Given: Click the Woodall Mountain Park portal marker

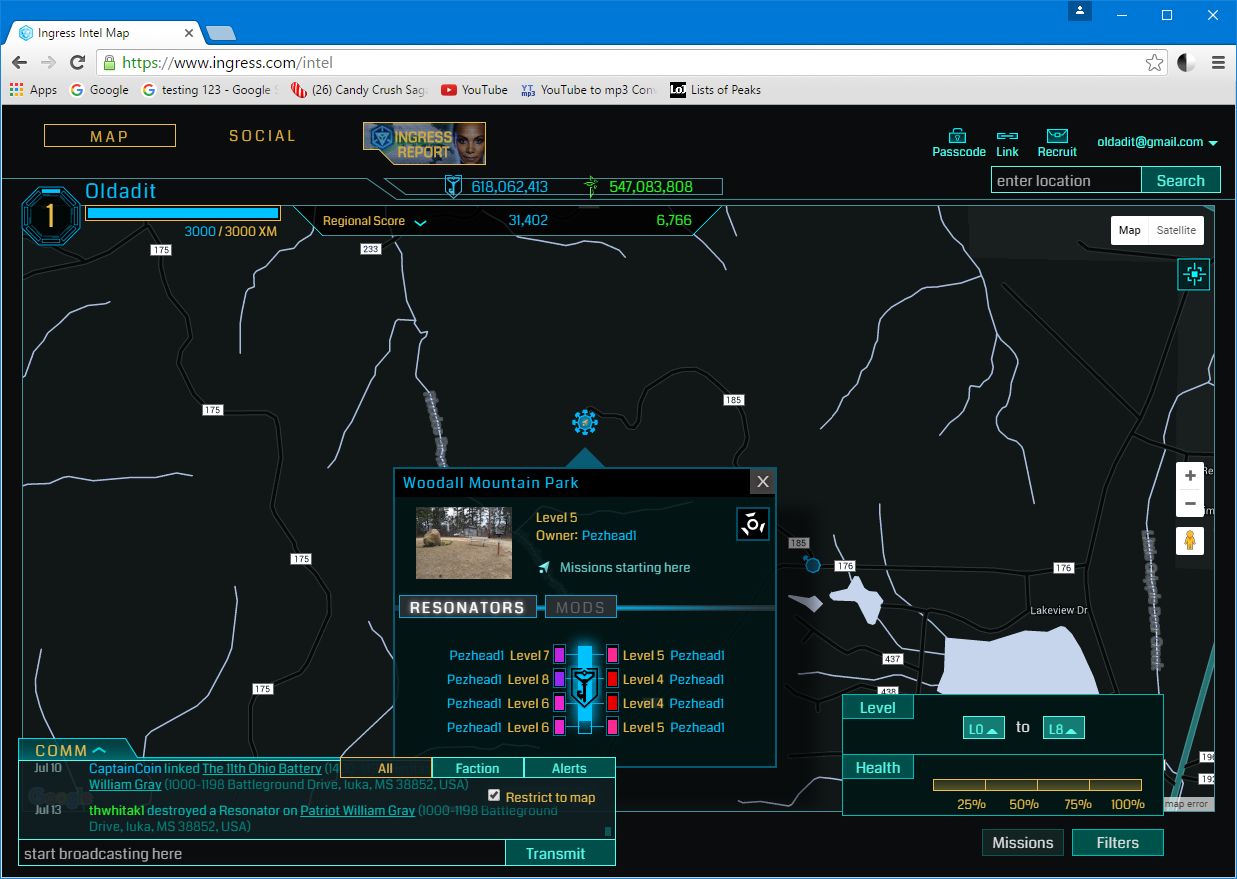Looking at the screenshot, I should tap(585, 422).
